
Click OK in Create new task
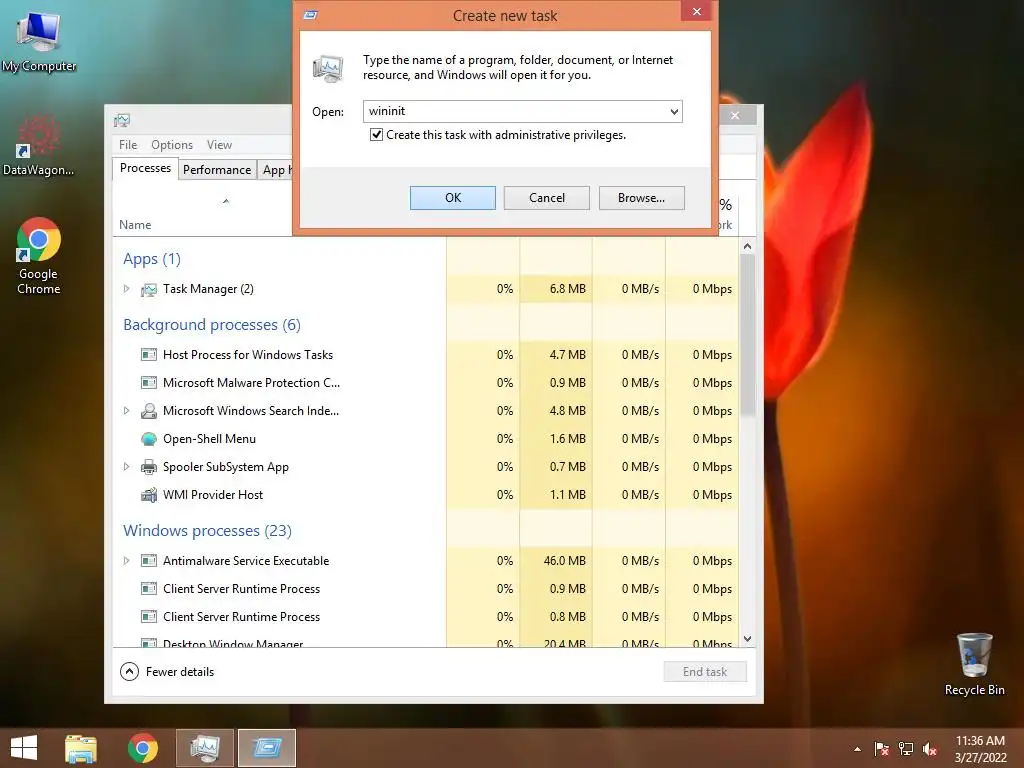[453, 198]
